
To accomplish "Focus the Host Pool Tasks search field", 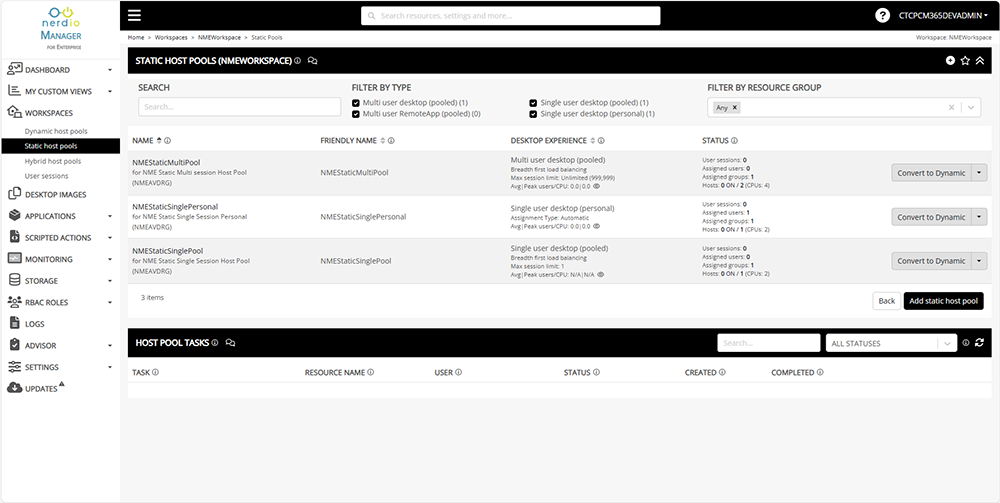I will click(x=768, y=343).
